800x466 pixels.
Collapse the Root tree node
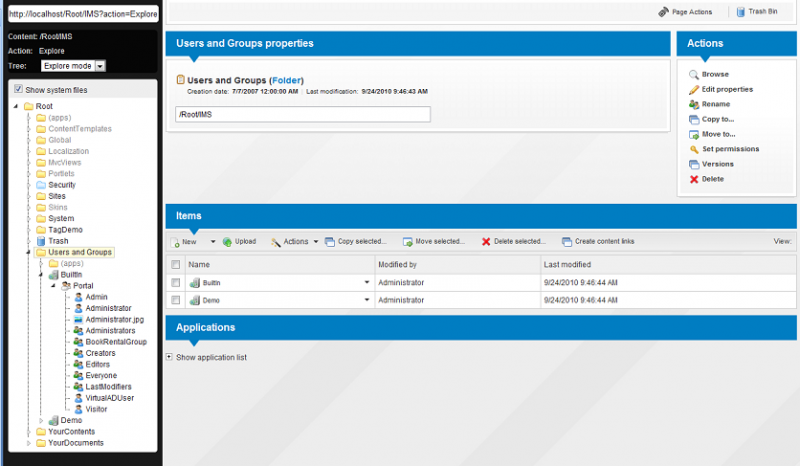tap(16, 106)
